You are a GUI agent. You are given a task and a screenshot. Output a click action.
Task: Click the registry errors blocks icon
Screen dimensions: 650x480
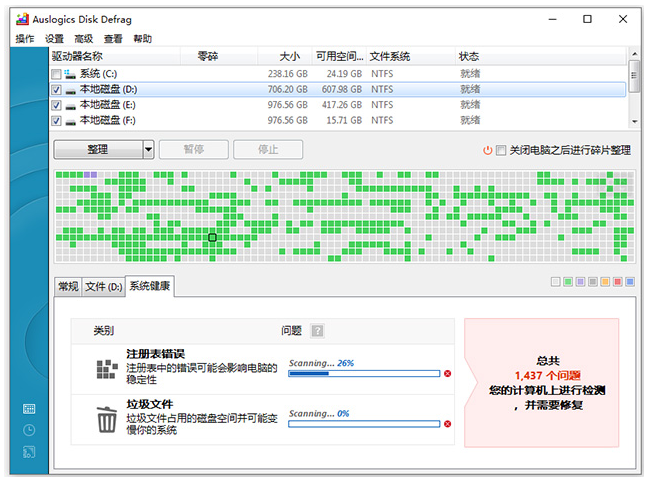tap(107, 368)
